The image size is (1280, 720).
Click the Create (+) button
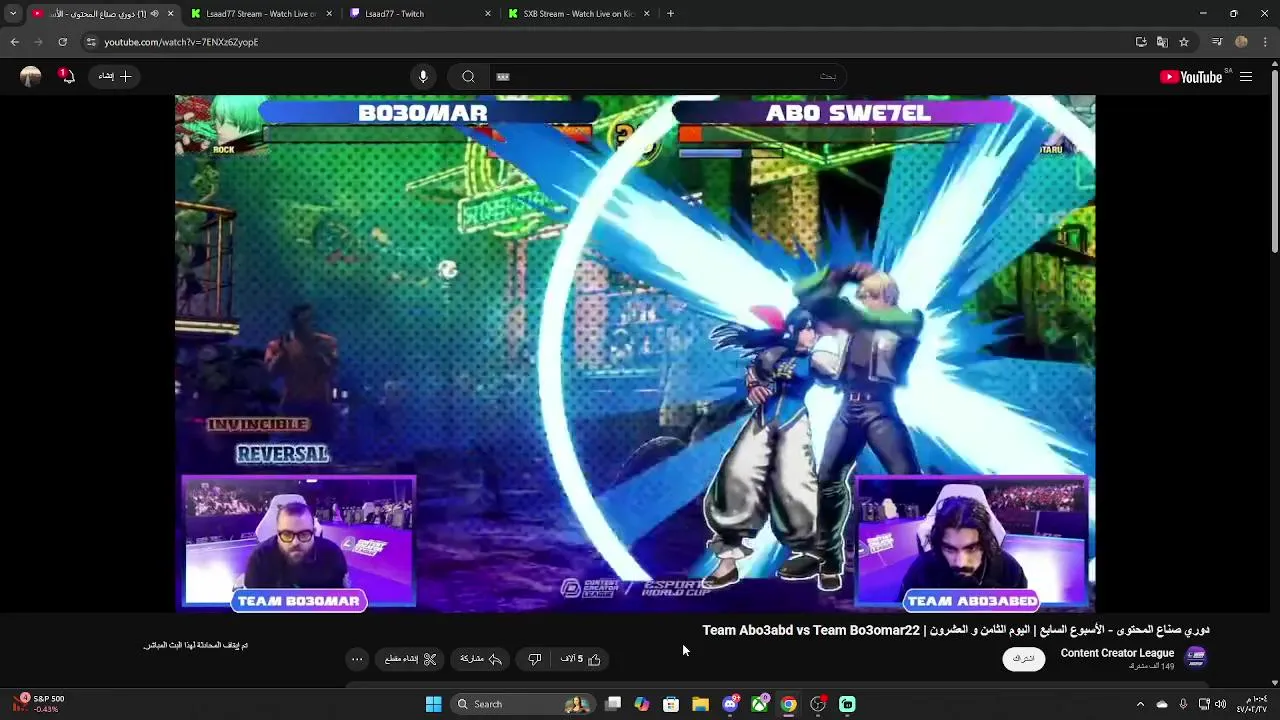point(115,76)
